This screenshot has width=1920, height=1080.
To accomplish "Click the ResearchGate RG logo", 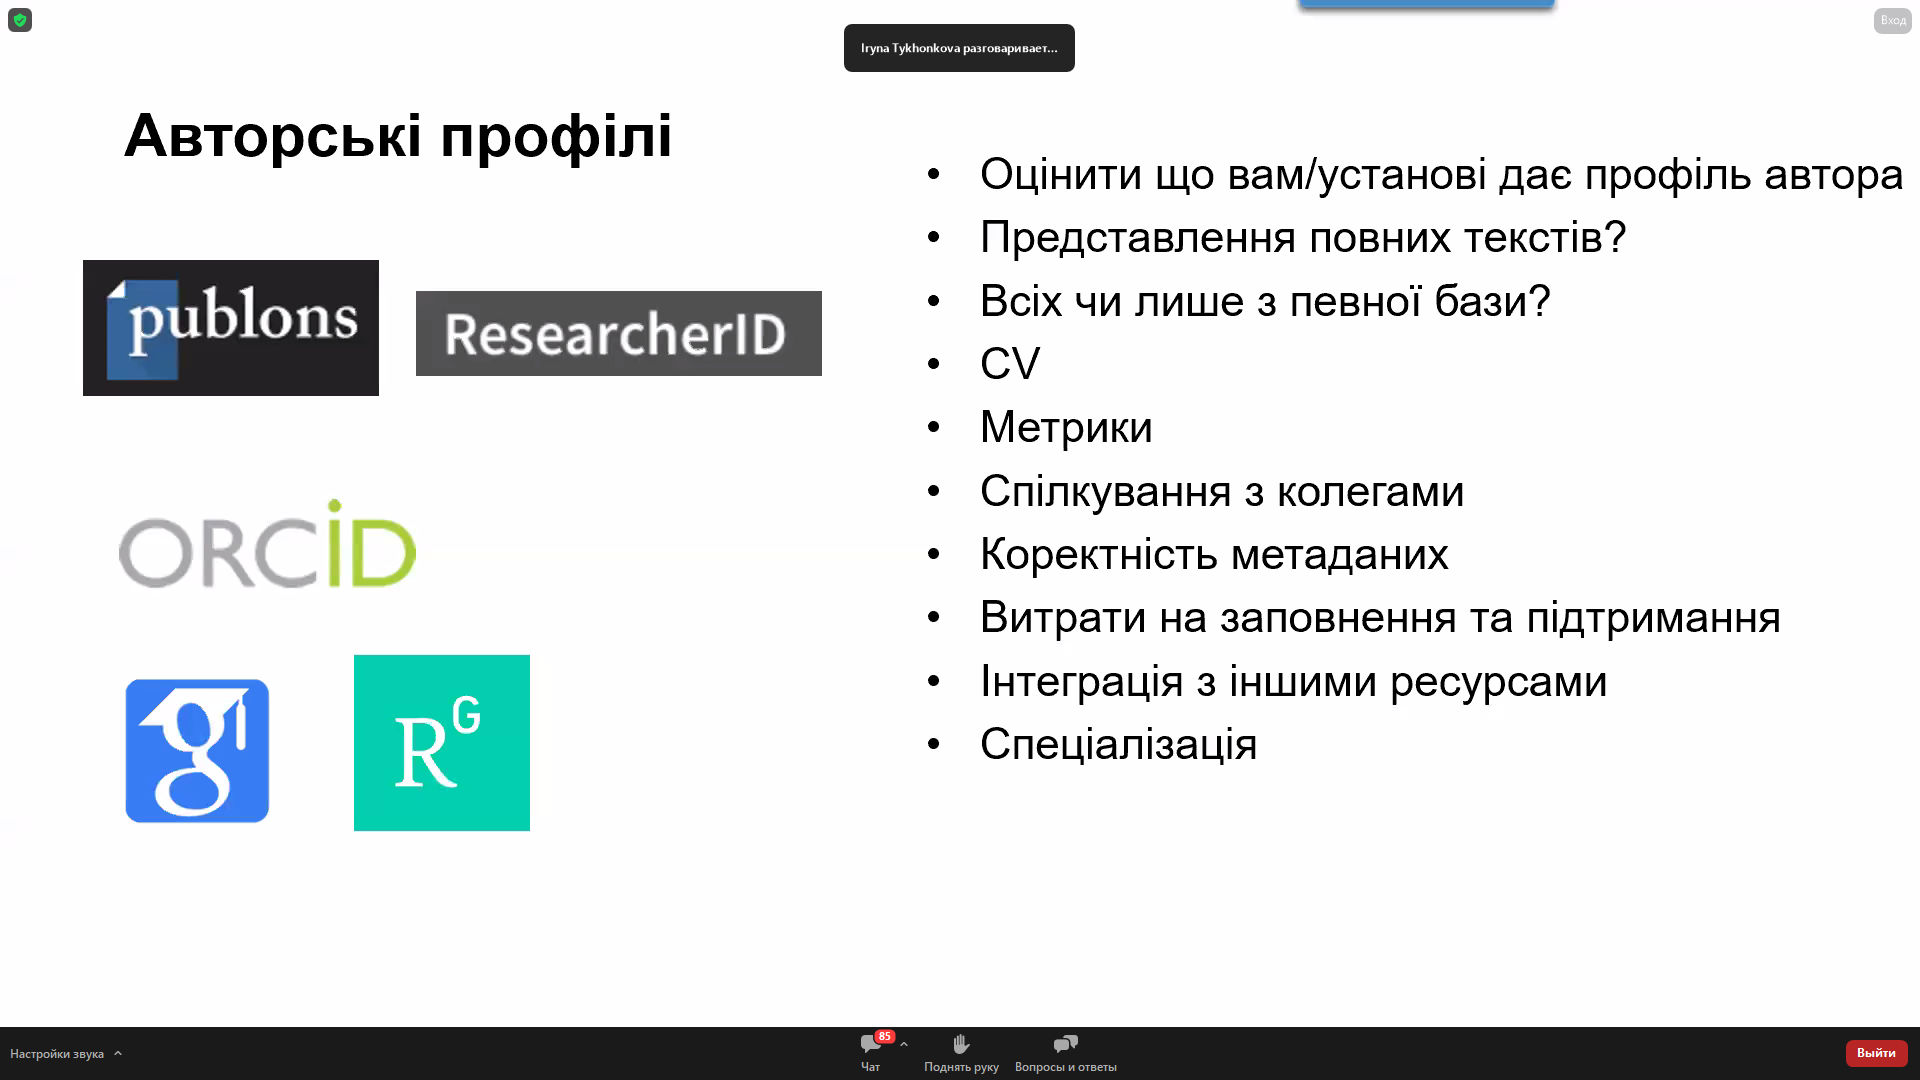I will pyautogui.click(x=442, y=743).
